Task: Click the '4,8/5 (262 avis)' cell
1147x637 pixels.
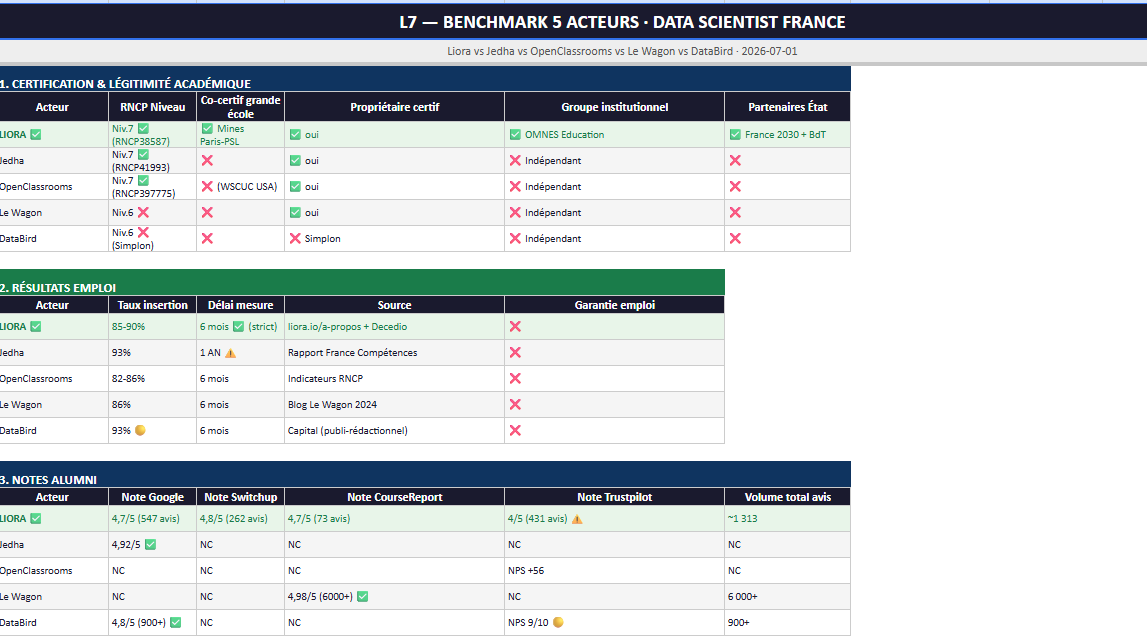Action: point(240,519)
